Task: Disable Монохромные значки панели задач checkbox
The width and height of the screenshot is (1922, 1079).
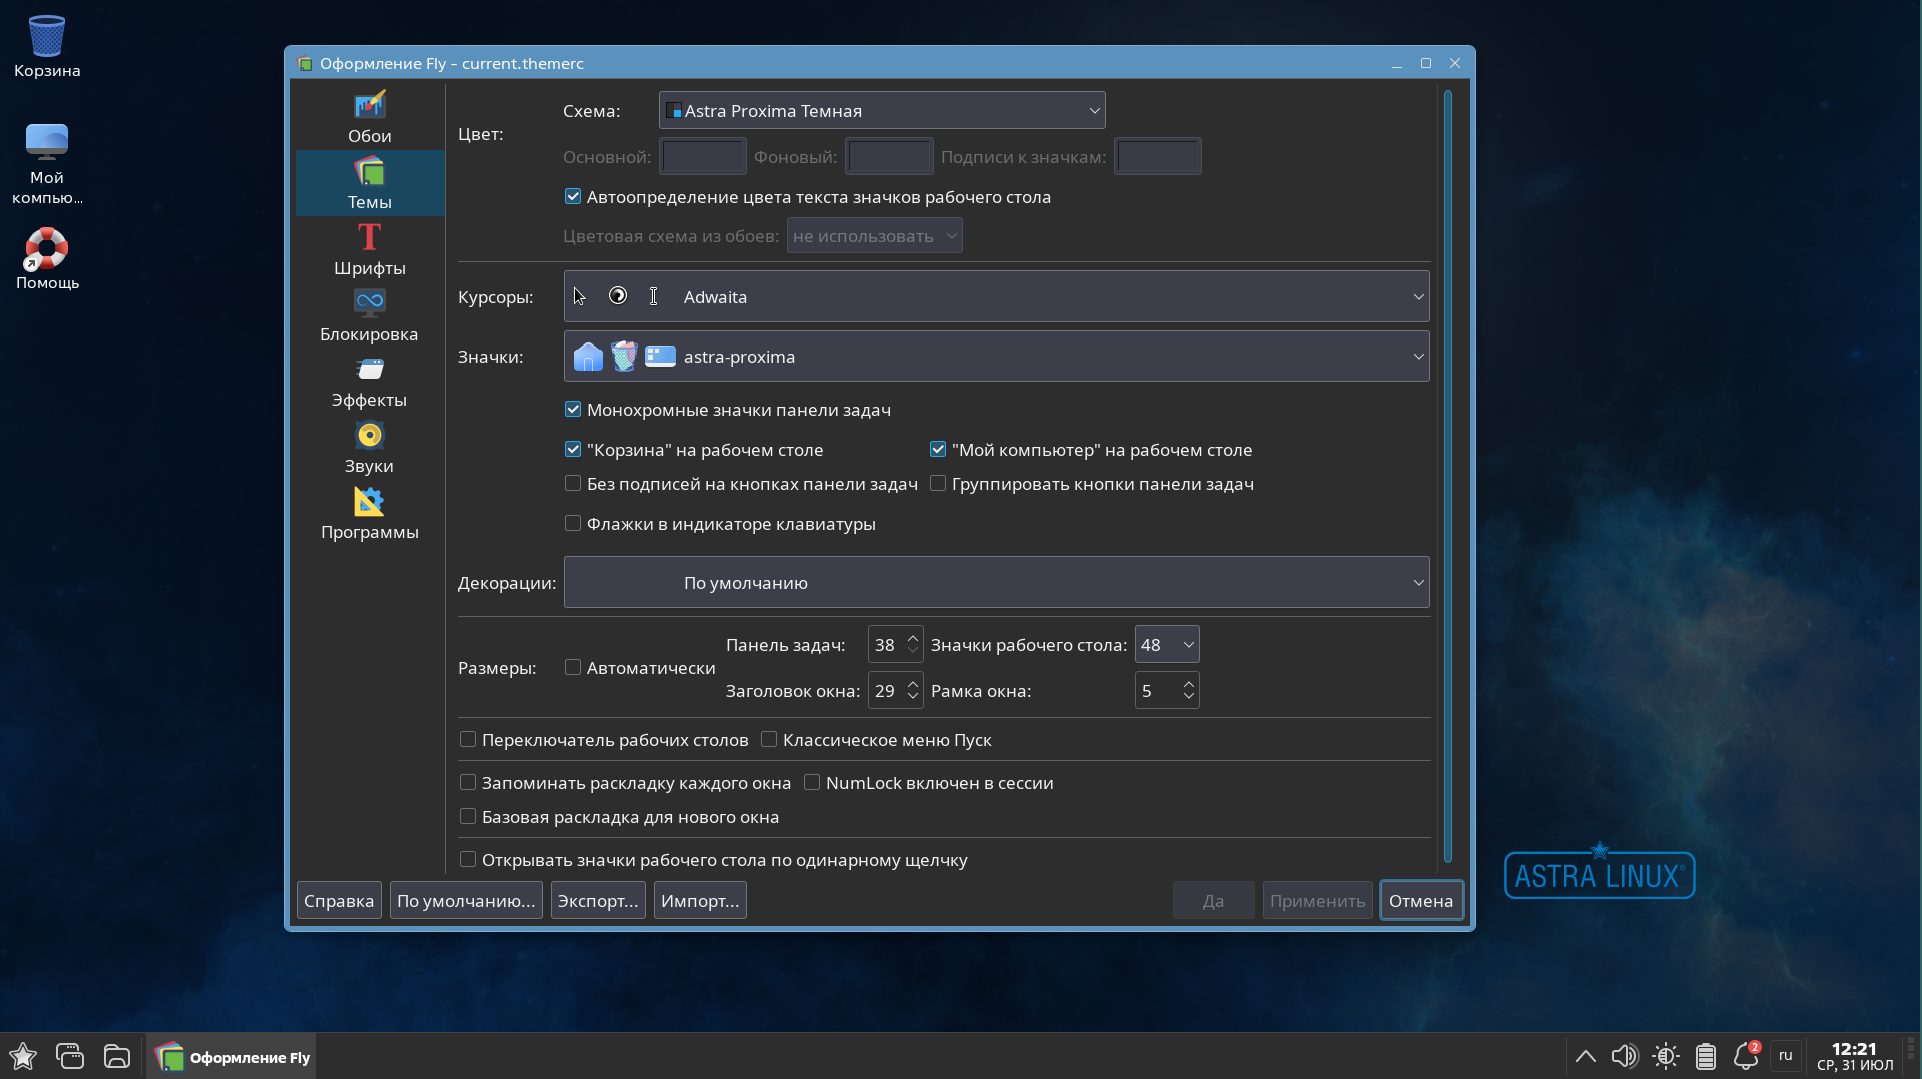Action: tap(573, 410)
